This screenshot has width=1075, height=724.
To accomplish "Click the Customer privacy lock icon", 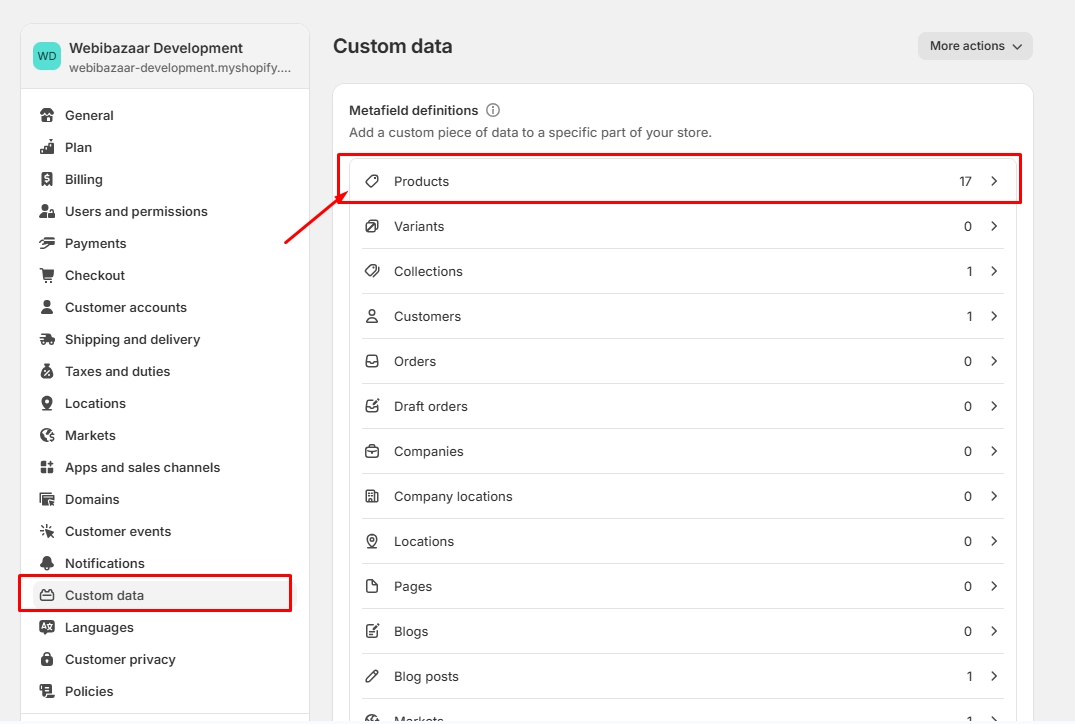I will pos(47,659).
